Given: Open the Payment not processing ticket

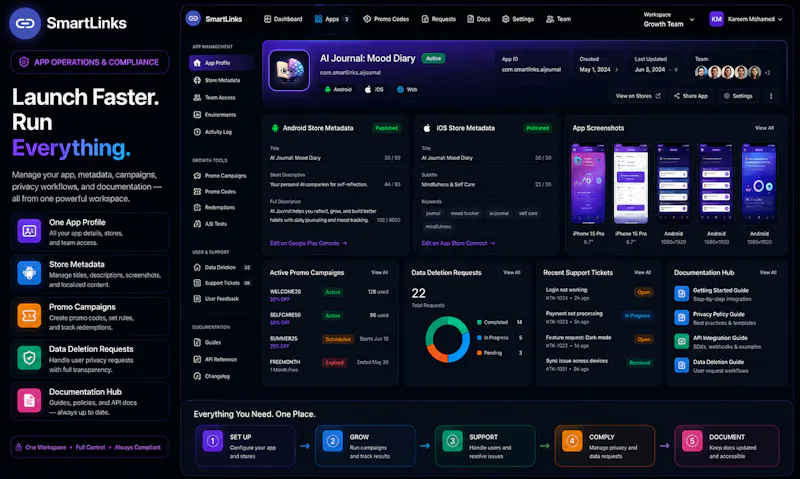Looking at the screenshot, I should click(x=599, y=317).
